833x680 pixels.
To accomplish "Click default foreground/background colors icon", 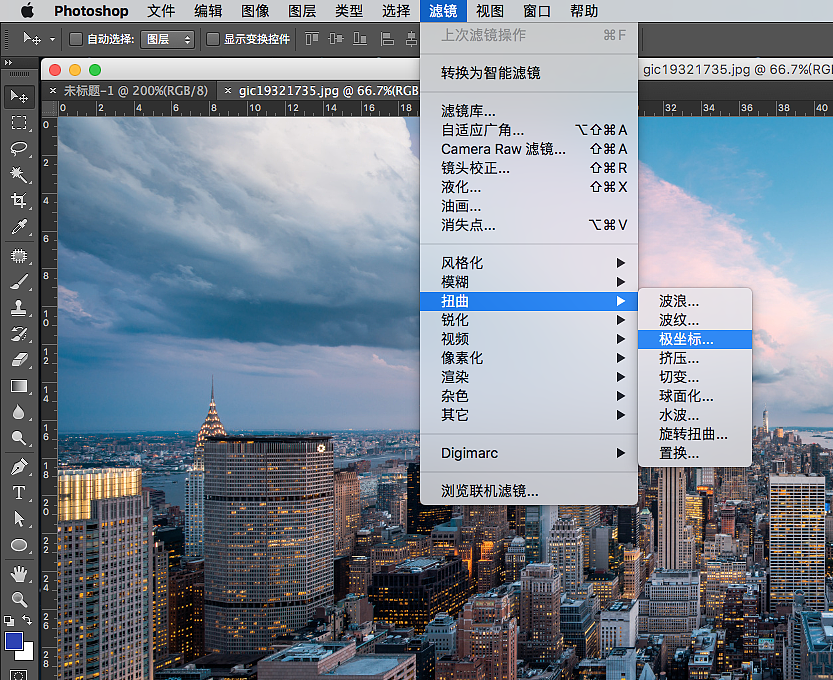I will coord(9,620).
